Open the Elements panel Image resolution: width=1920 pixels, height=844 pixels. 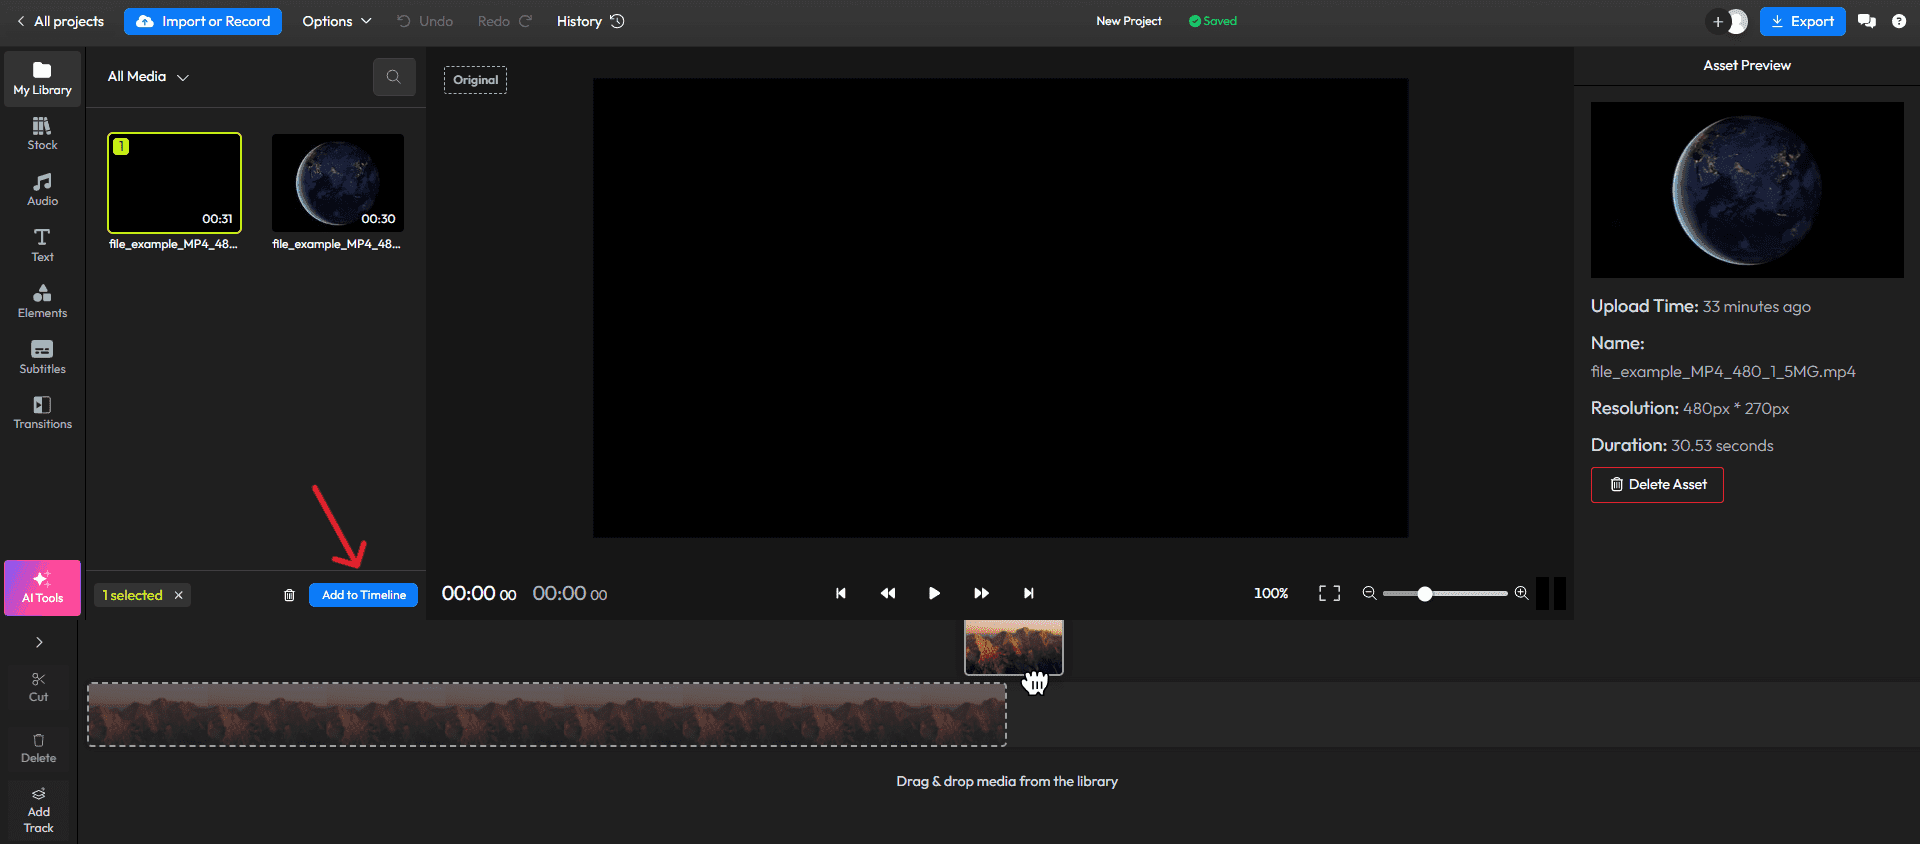click(42, 302)
